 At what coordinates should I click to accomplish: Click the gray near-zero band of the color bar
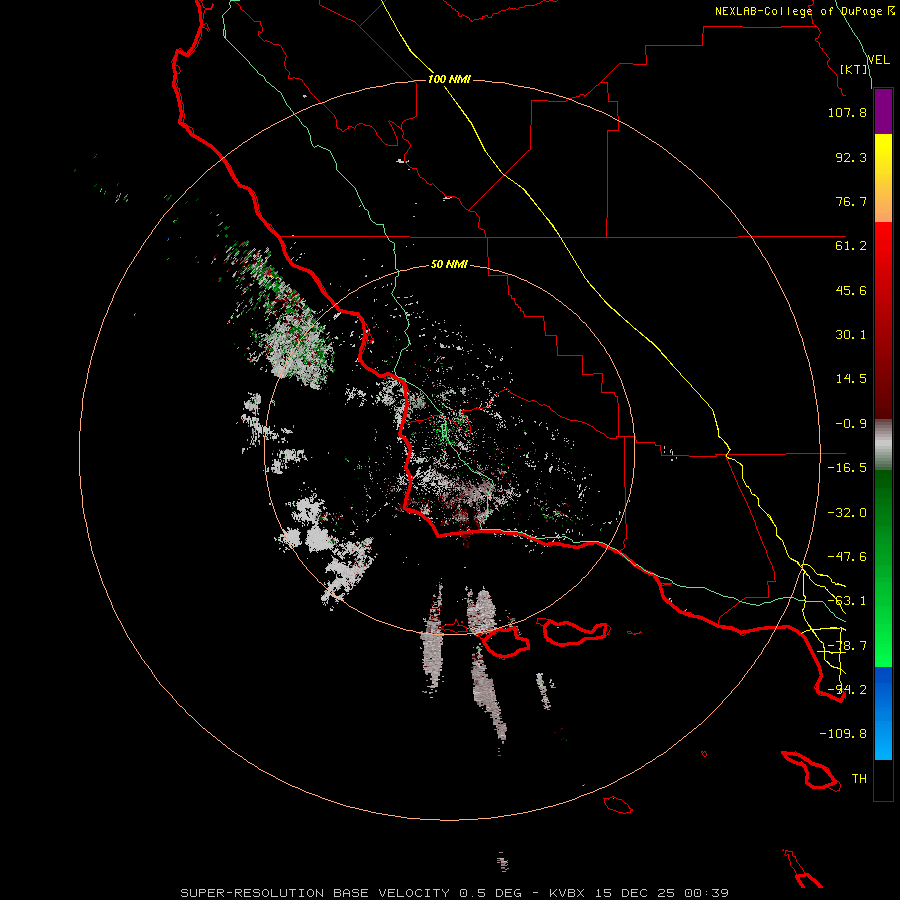[883, 445]
